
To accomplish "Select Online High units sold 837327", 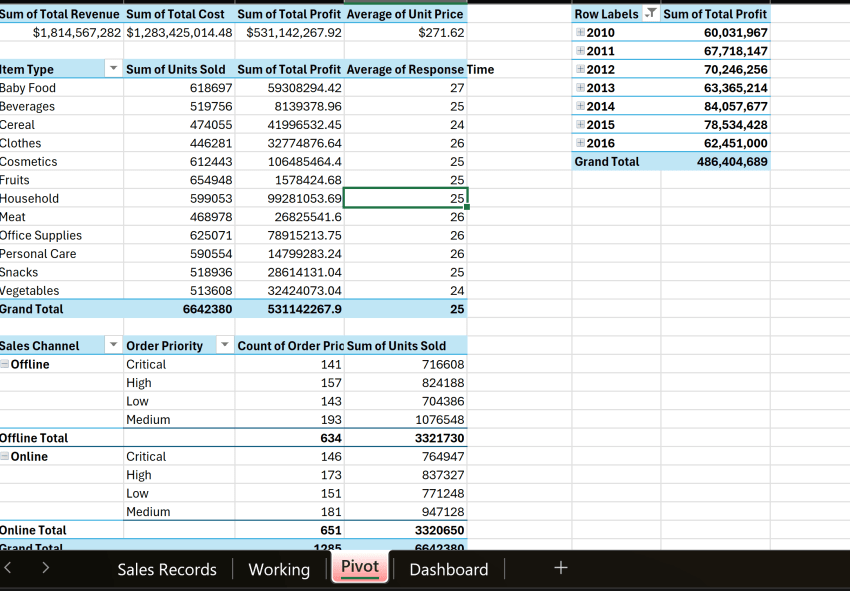I will (405, 475).
